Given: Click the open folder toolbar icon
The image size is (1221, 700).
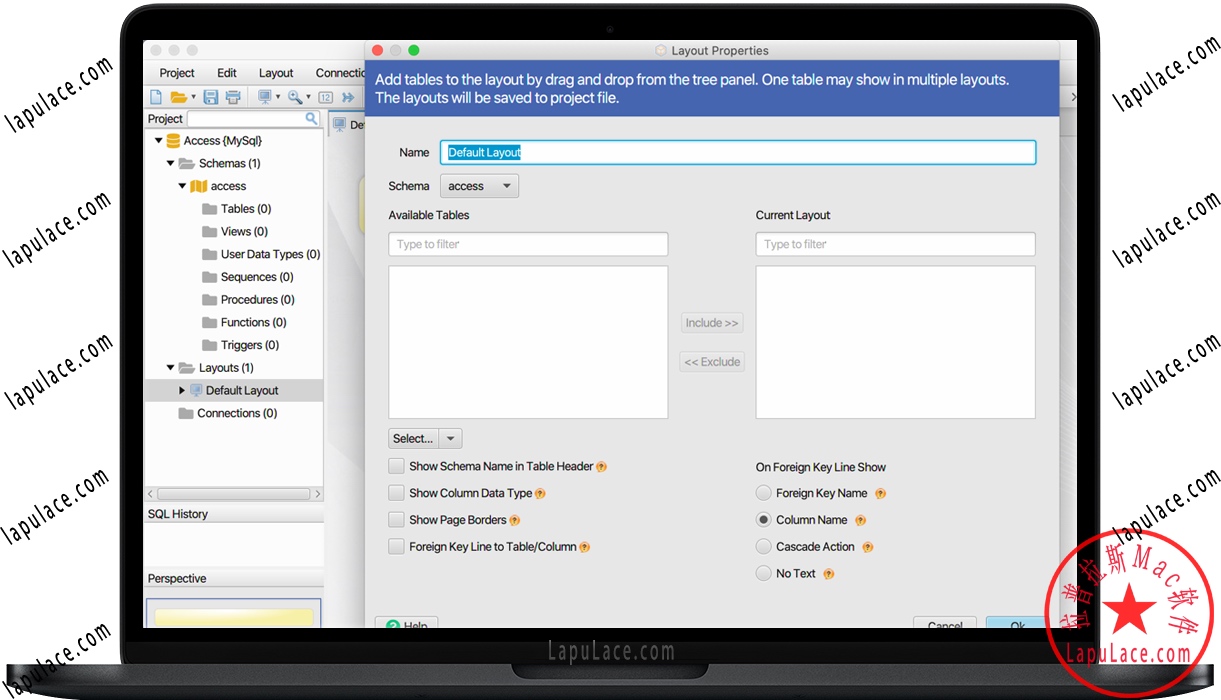Looking at the screenshot, I should (x=178, y=97).
